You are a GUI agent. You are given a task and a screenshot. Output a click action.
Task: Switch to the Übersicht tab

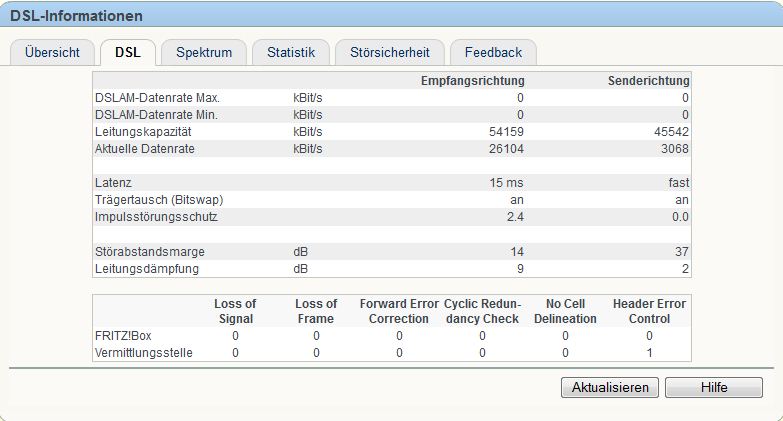click(51, 52)
